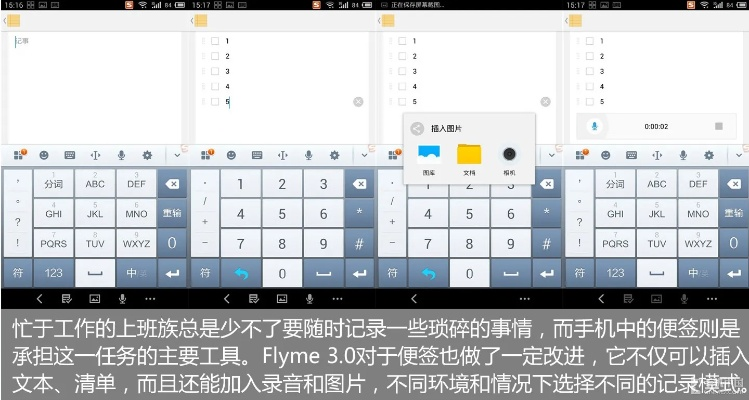
Task: Tick checkbox for item 2 in third screen
Action: (x=400, y=56)
